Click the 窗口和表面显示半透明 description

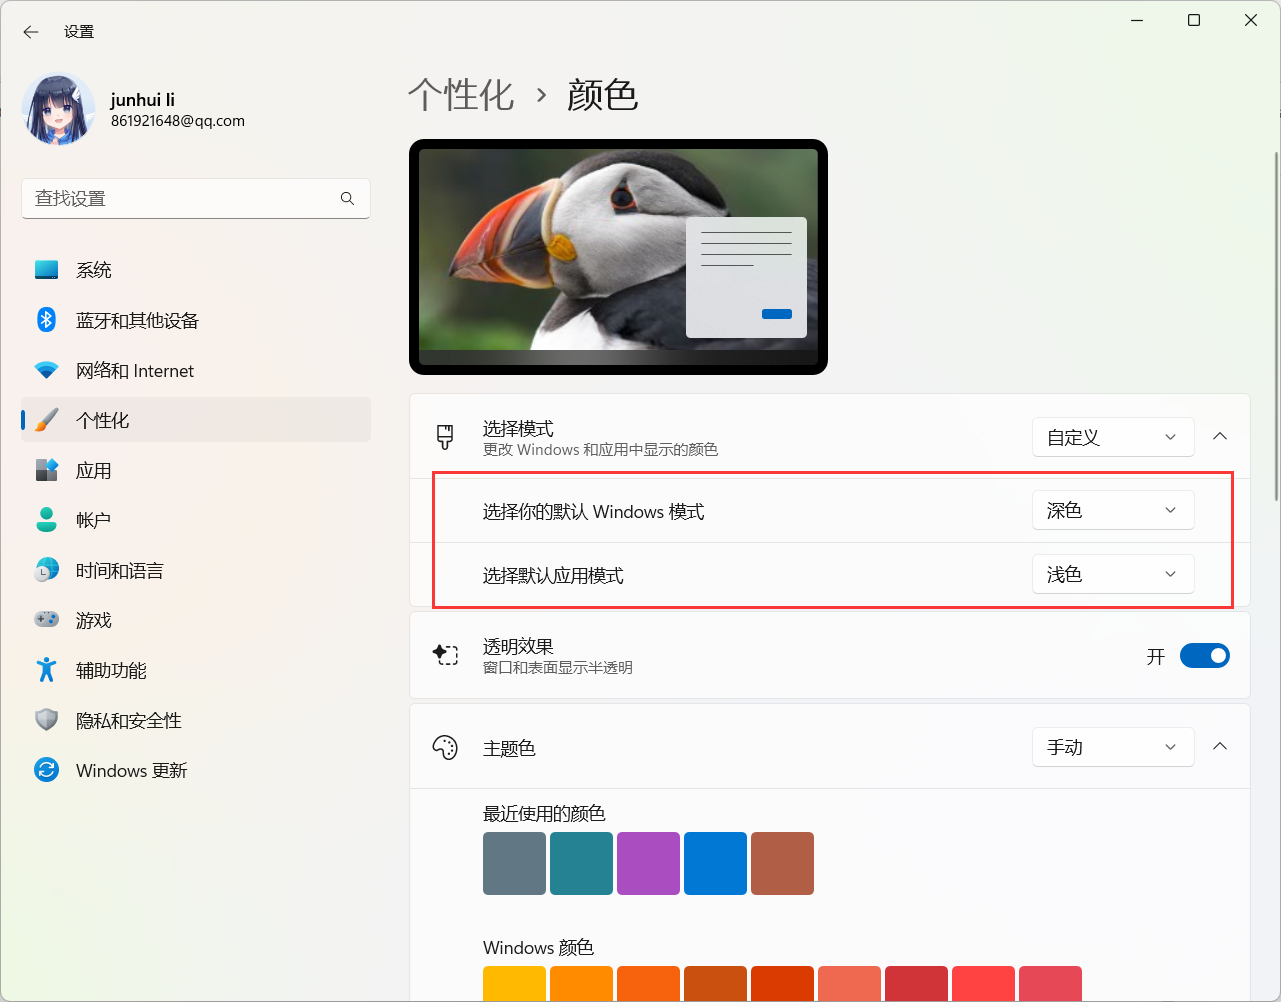(558, 668)
